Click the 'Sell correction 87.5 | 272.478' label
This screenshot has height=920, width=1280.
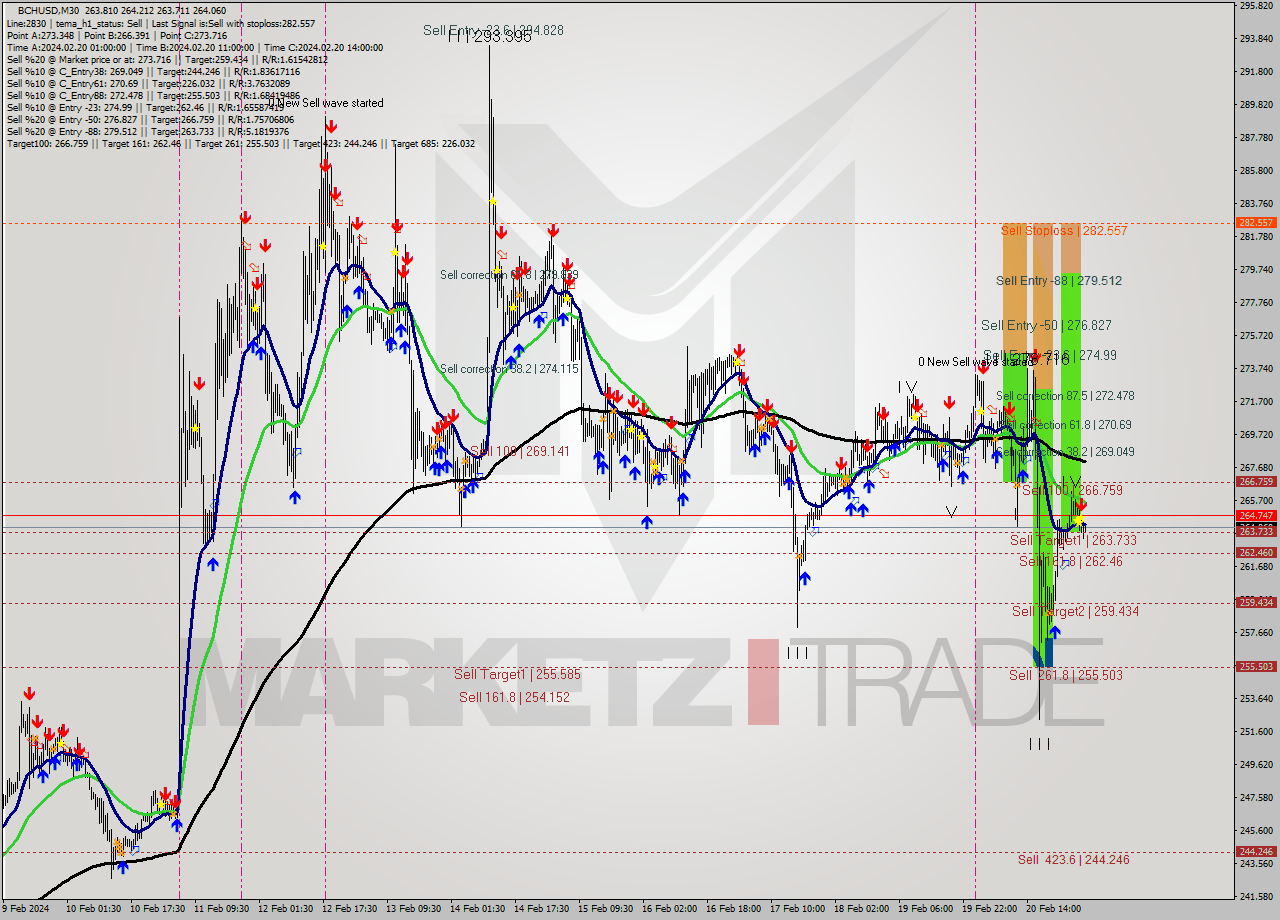(1066, 396)
